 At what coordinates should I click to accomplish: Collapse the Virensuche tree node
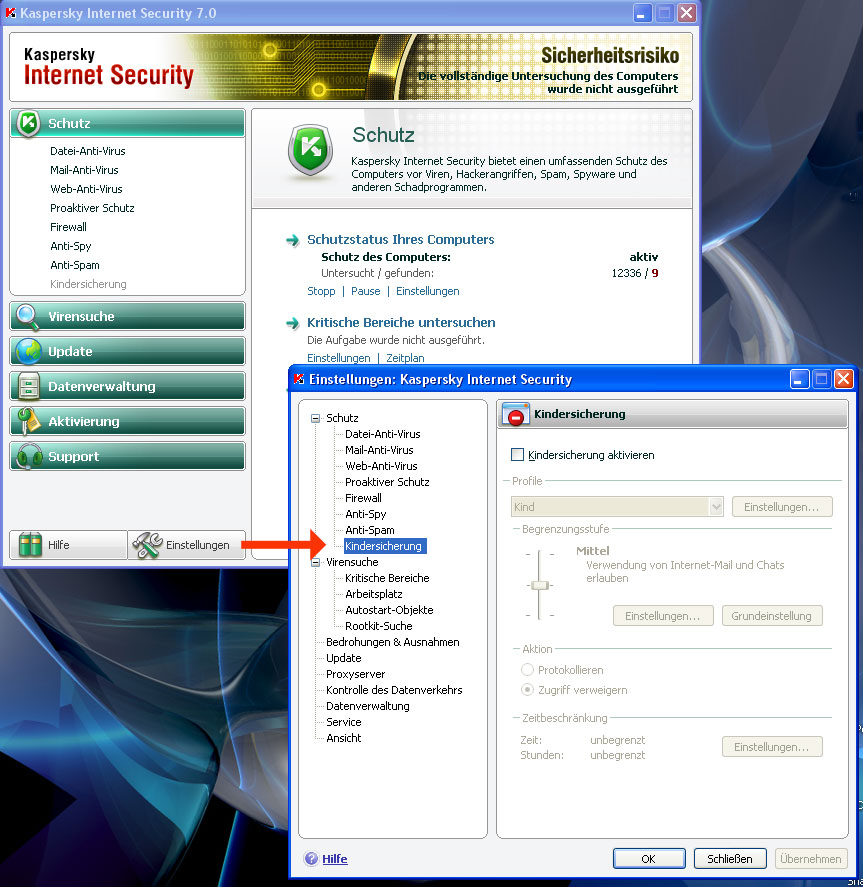[316, 562]
